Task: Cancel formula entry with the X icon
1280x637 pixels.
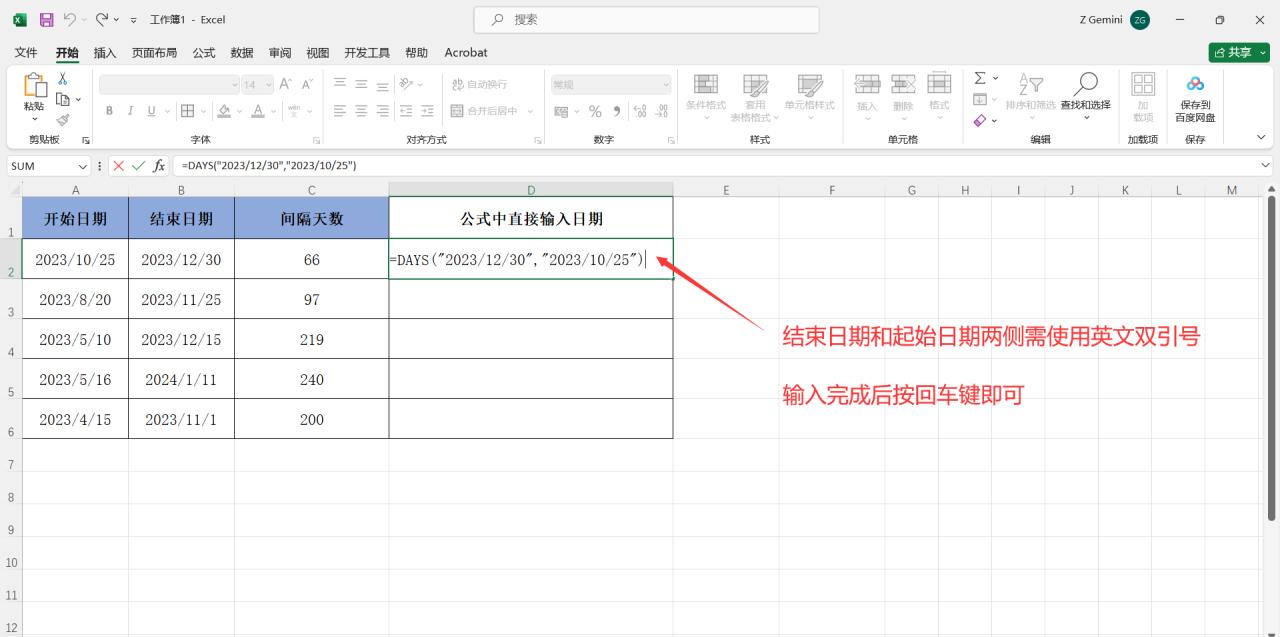Action: pos(119,166)
